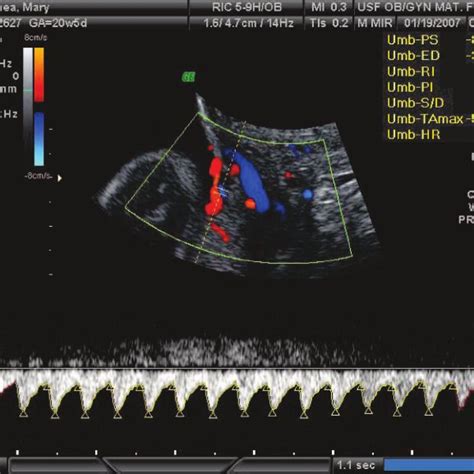
Task: Click the small blue circular vessel spot
Action: coord(308,194)
